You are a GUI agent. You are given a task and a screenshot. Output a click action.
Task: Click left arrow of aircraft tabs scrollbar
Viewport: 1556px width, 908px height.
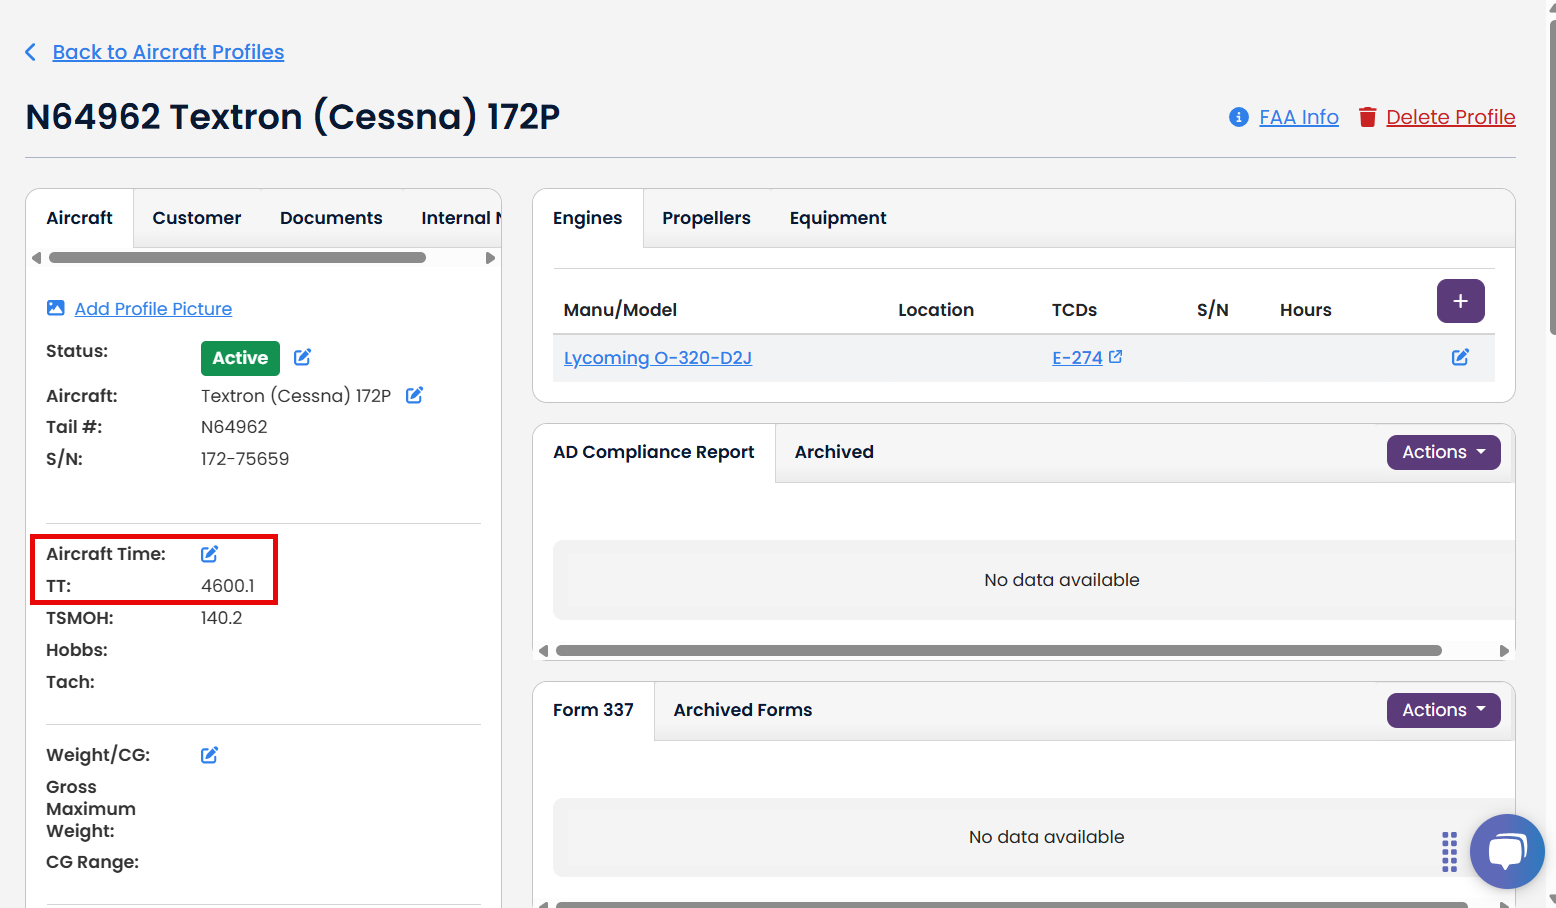(x=37, y=258)
